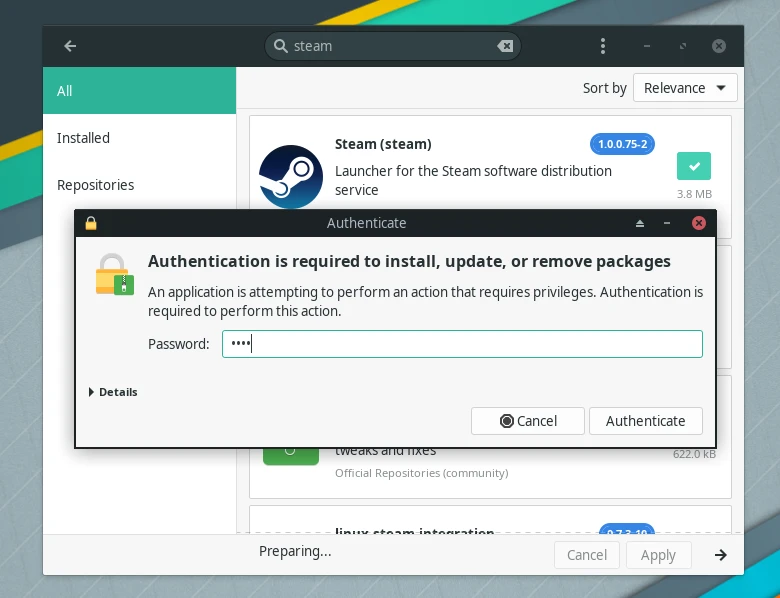Viewport: 780px width, 598px height.
Task: Click the password field
Action: click(462, 344)
